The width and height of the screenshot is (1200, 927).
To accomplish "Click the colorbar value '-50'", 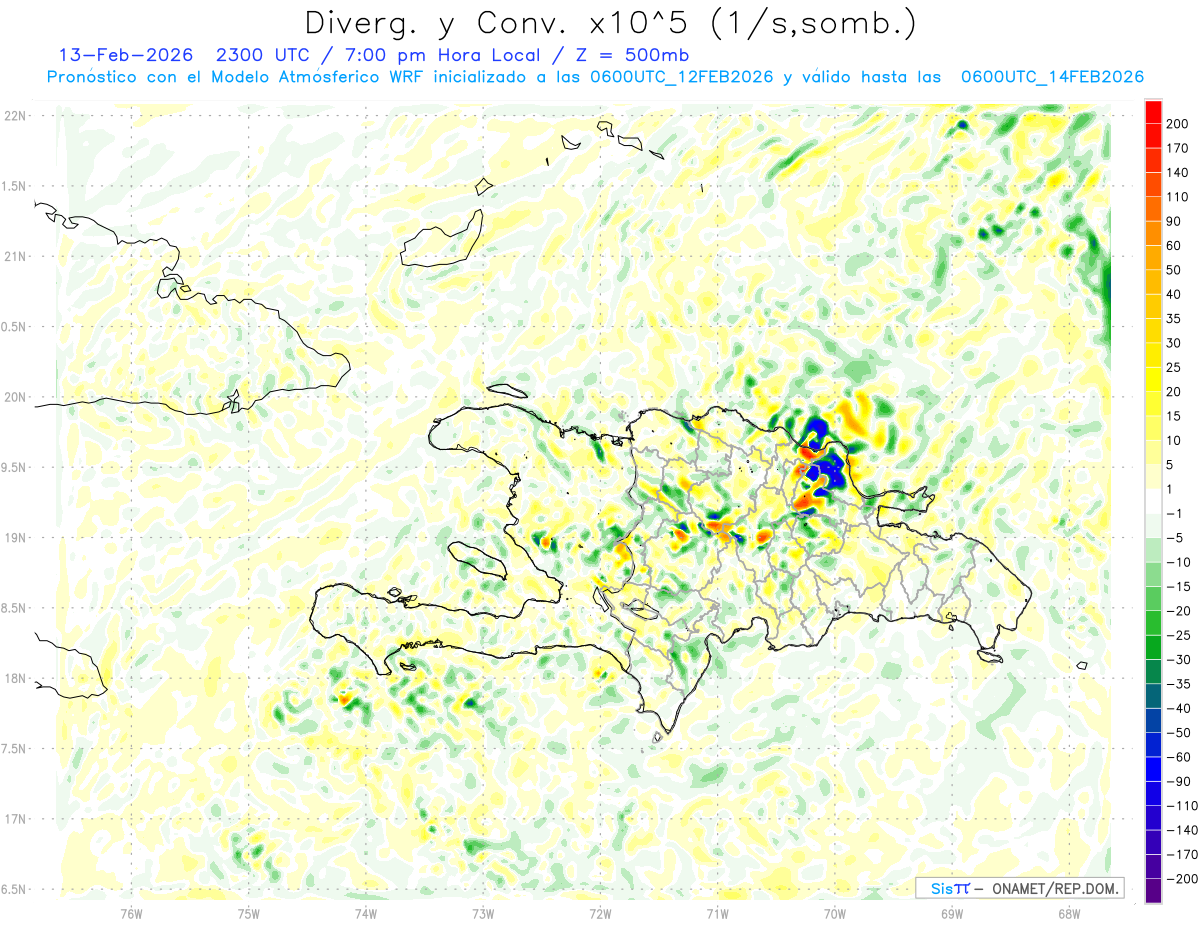I will tap(1178, 733).
